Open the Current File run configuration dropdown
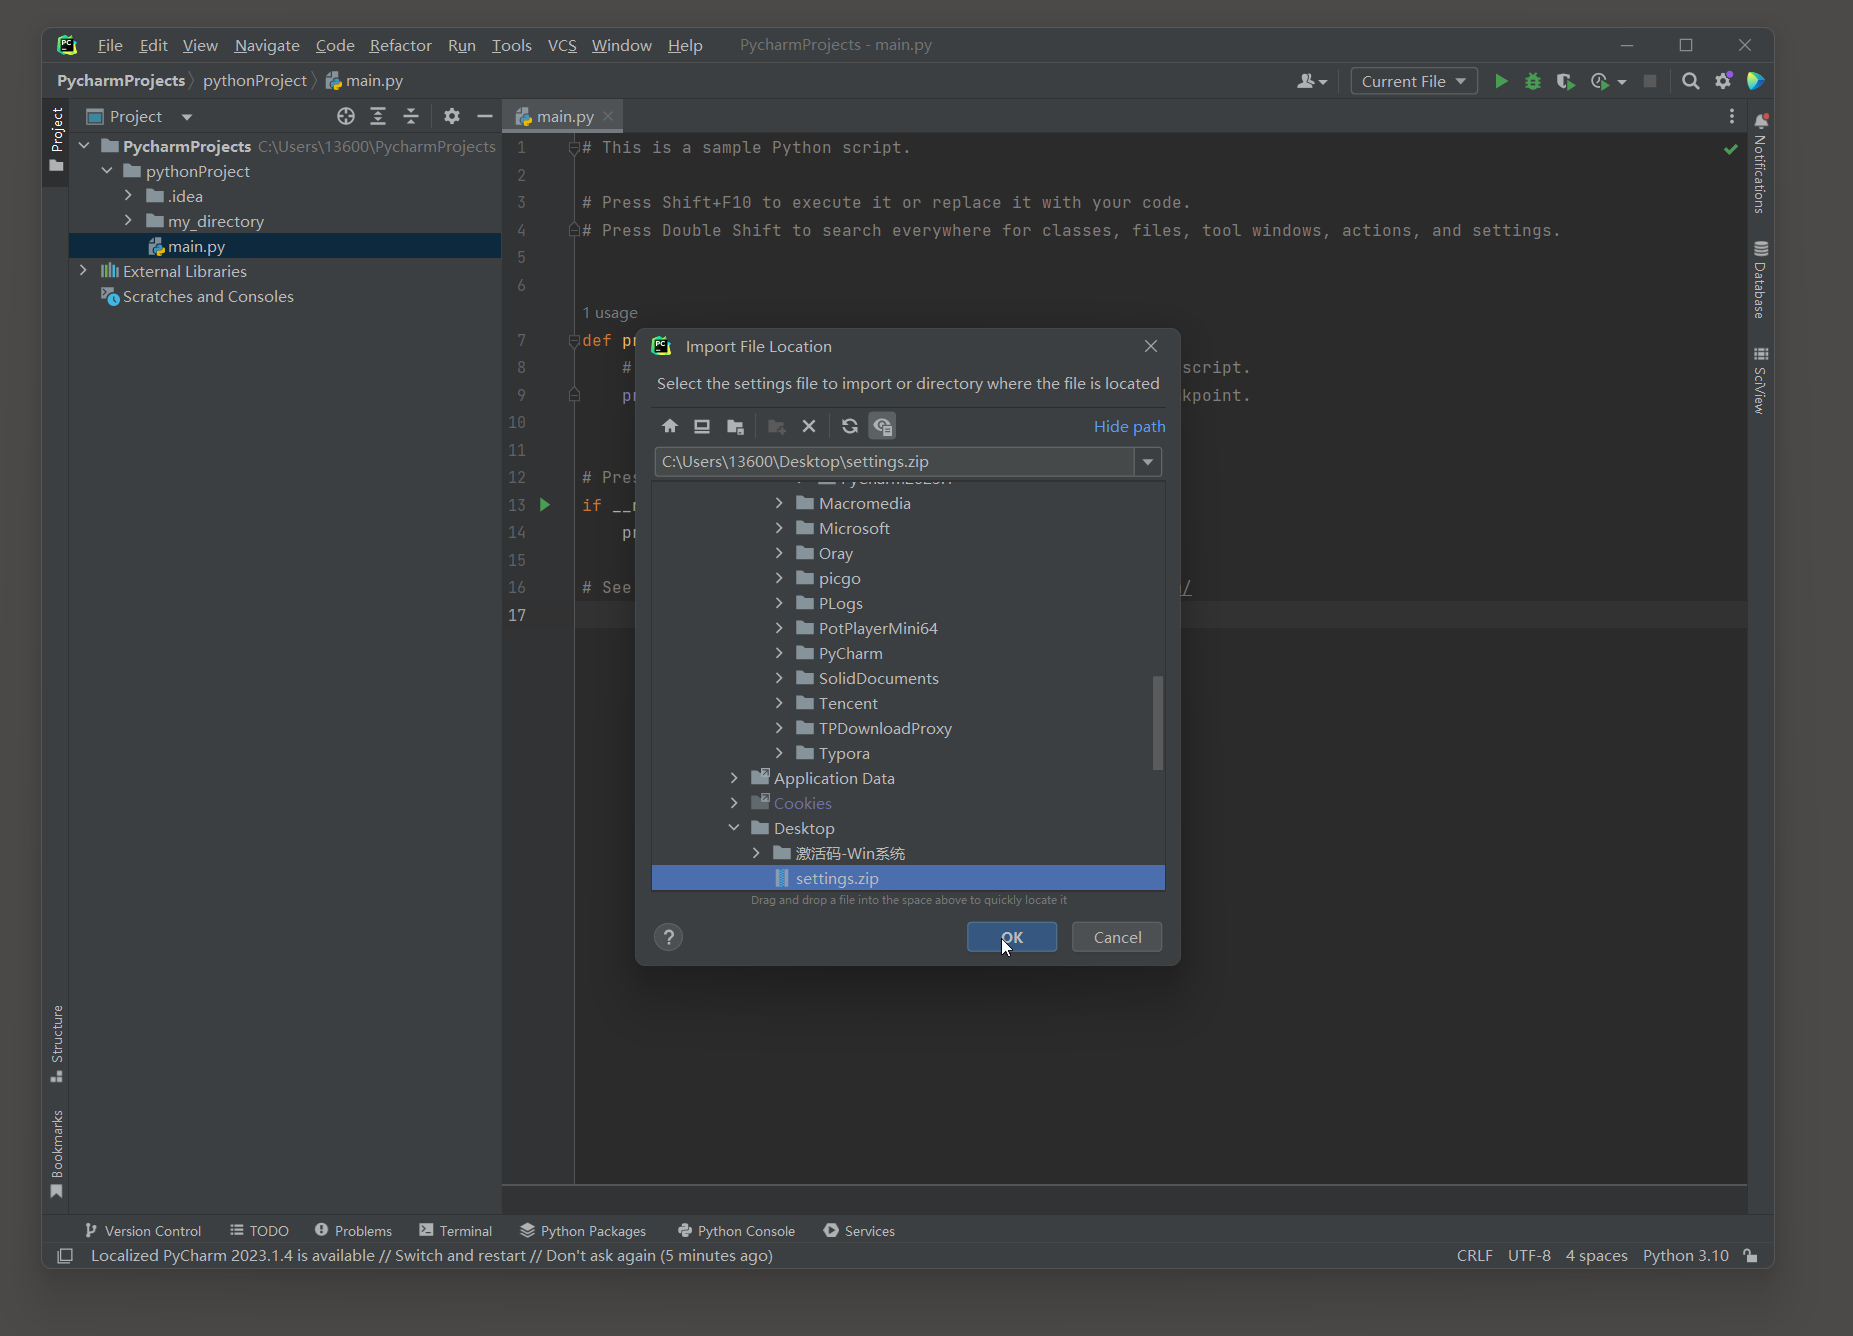Screen dimensions: 1853x1336 (x=1414, y=81)
